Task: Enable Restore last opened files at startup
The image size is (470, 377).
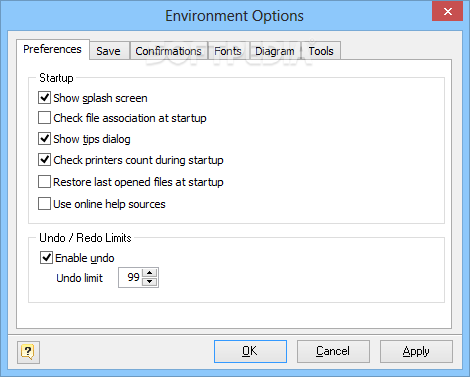Action: point(44,182)
